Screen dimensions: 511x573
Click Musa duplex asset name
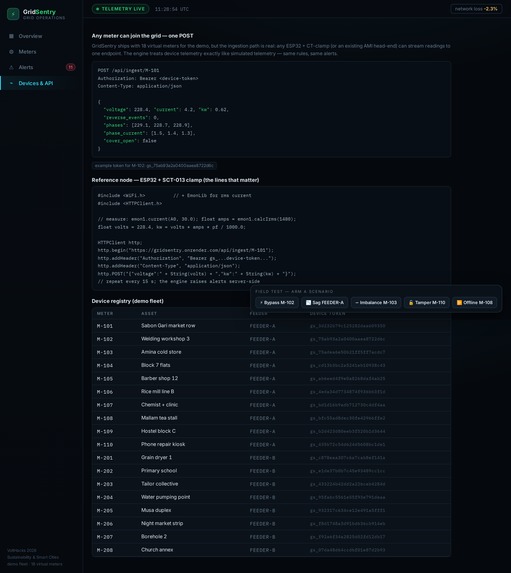click(156, 510)
